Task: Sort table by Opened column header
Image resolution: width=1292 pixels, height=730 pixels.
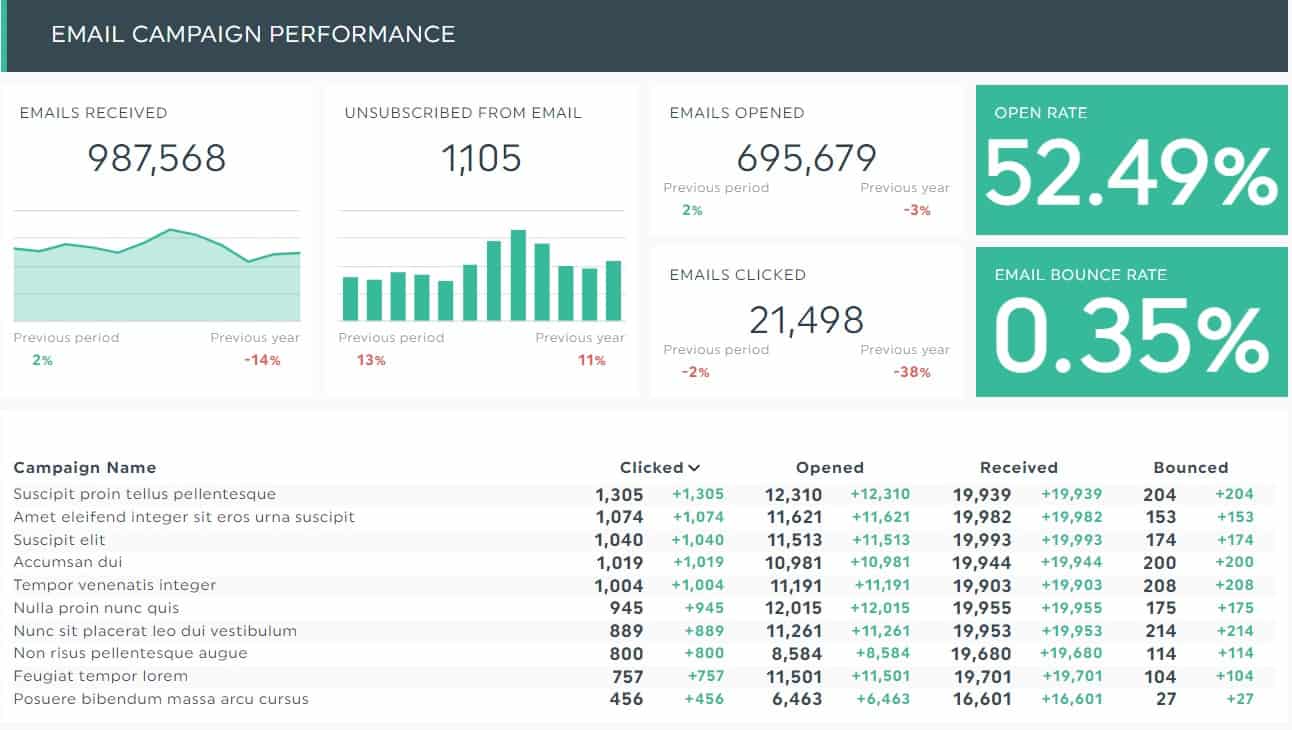Action: [x=829, y=467]
